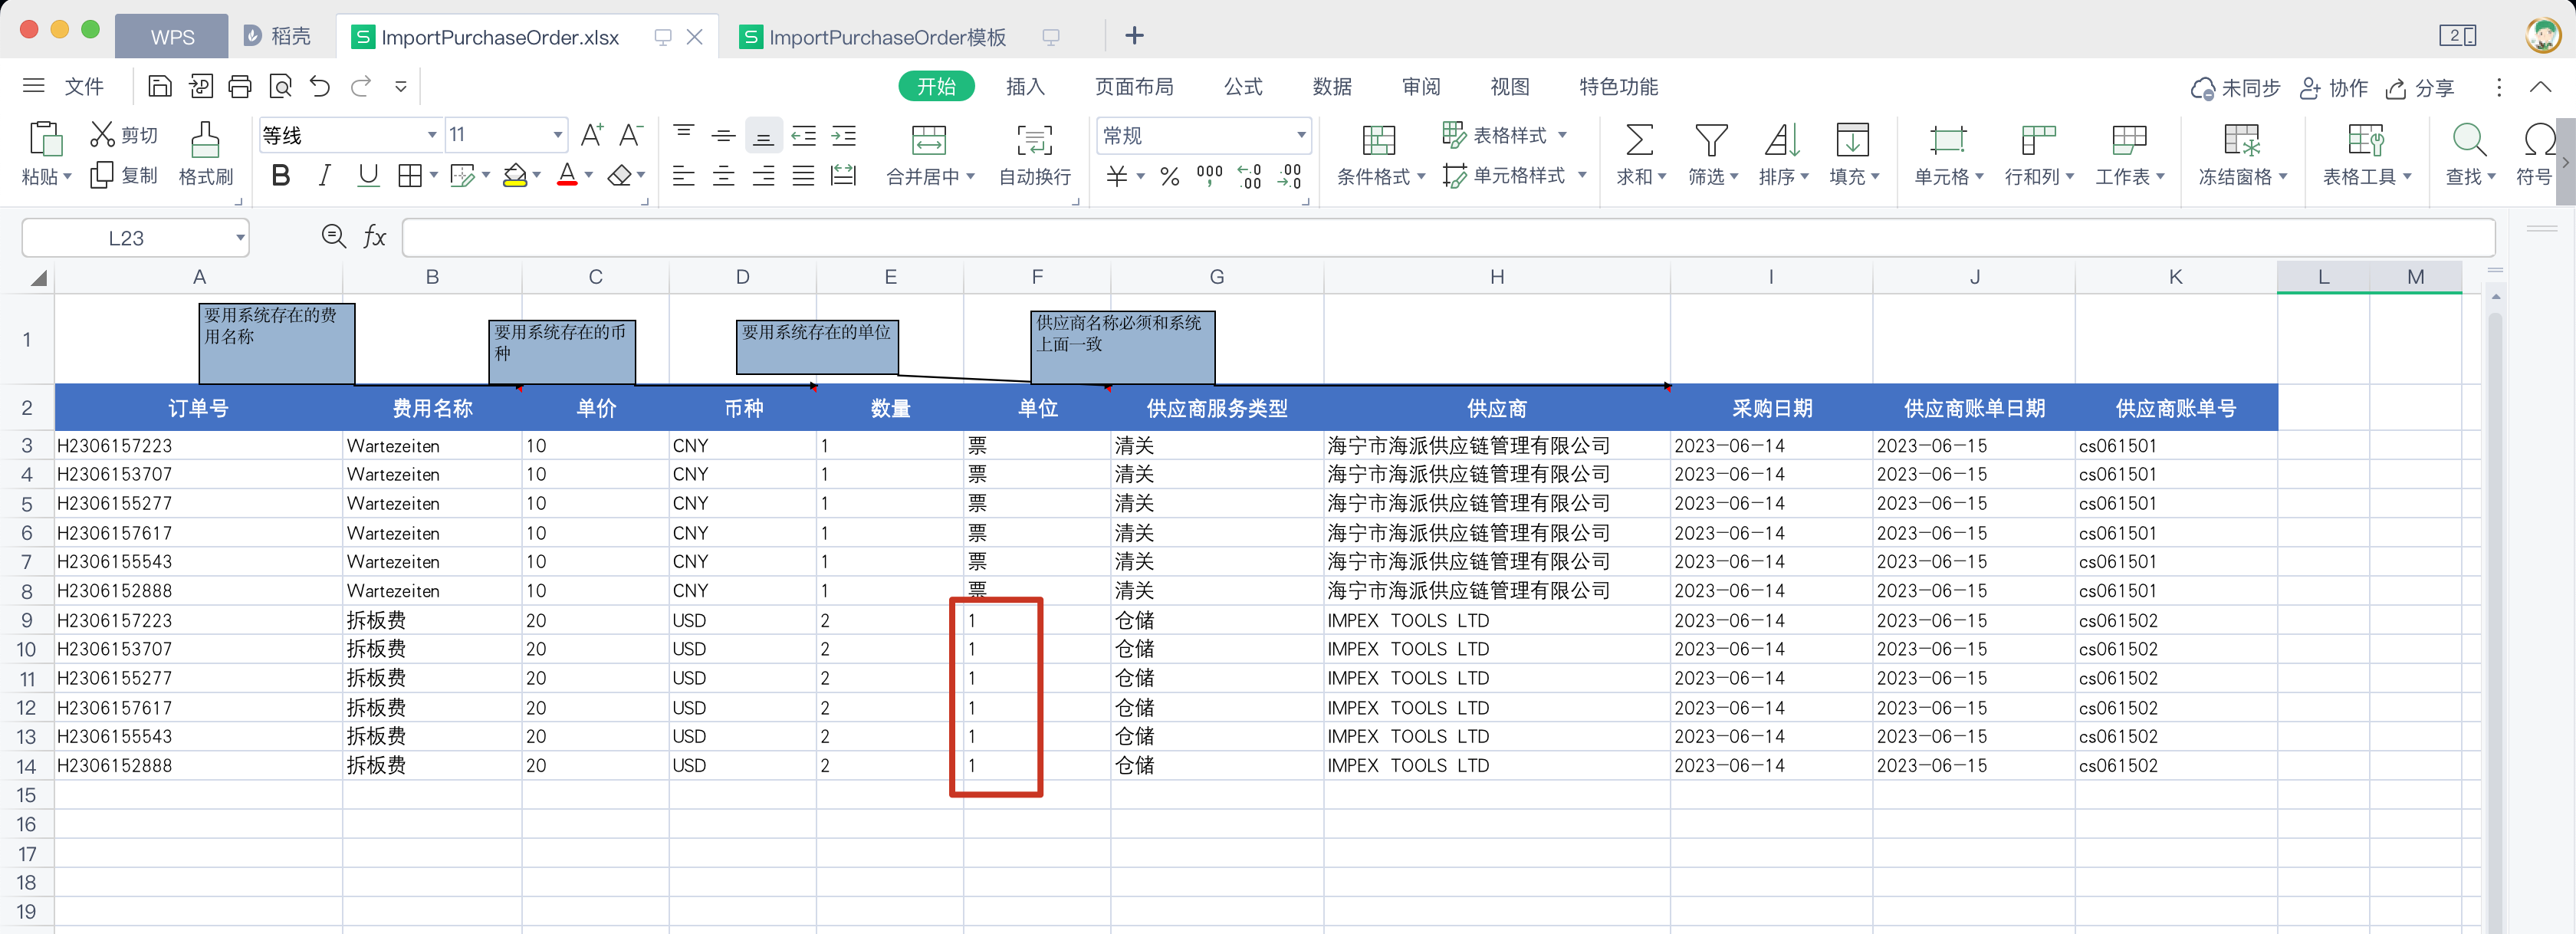
Task: Toggle Bold formatting button
Action: [281, 176]
